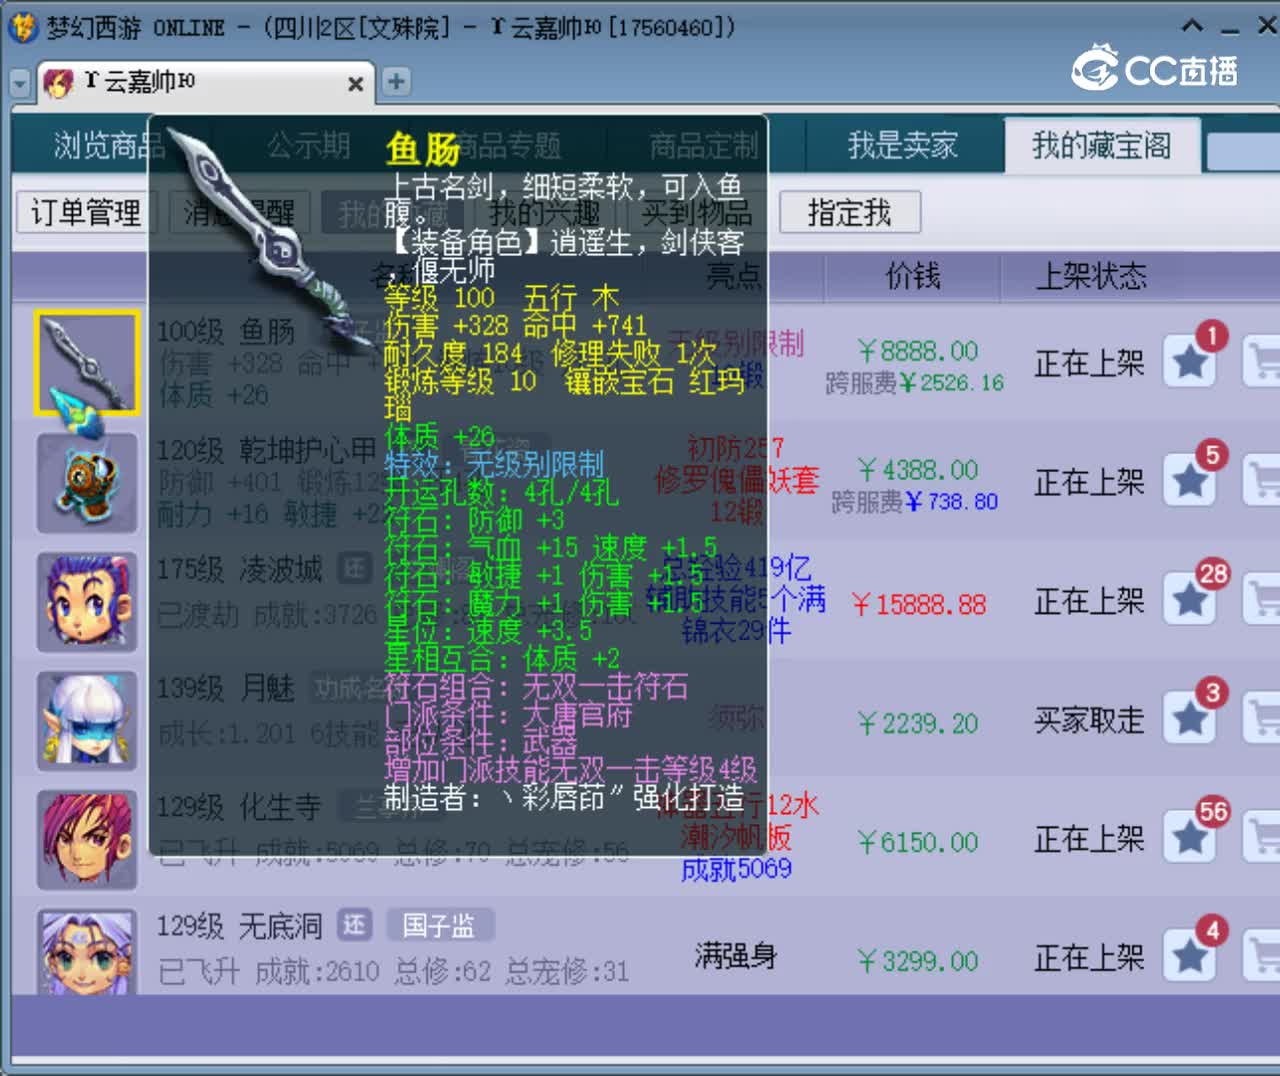
Task: Click the 云嘉帅 tab label
Action: [140, 81]
